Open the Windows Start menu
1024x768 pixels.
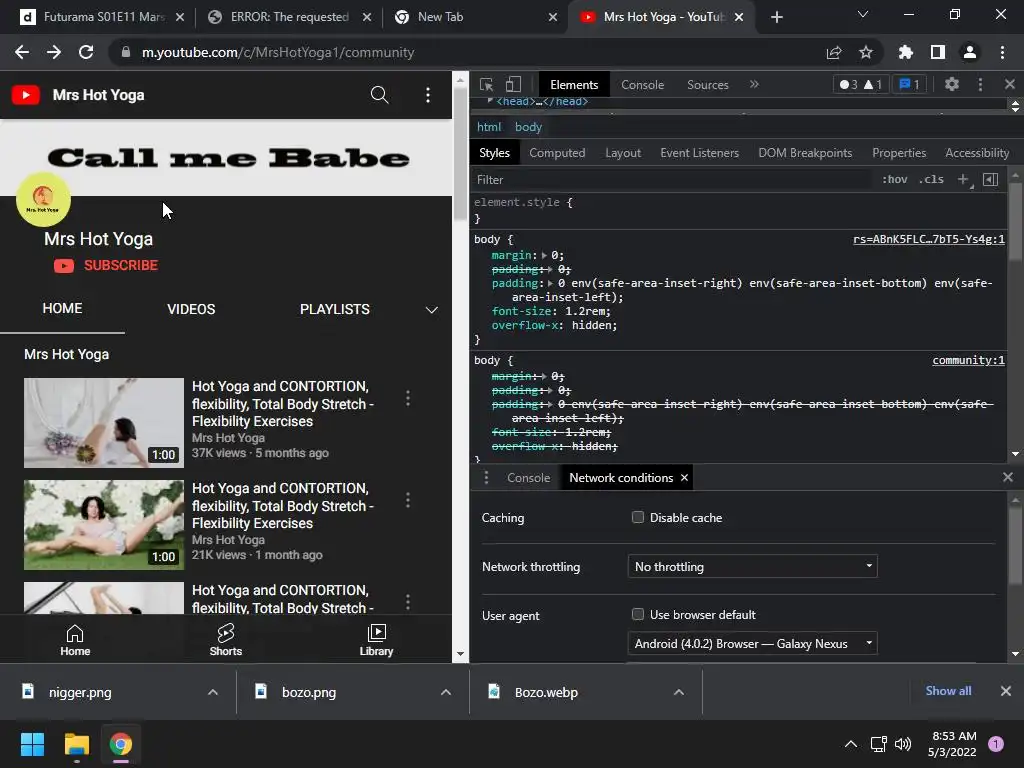click(32, 744)
